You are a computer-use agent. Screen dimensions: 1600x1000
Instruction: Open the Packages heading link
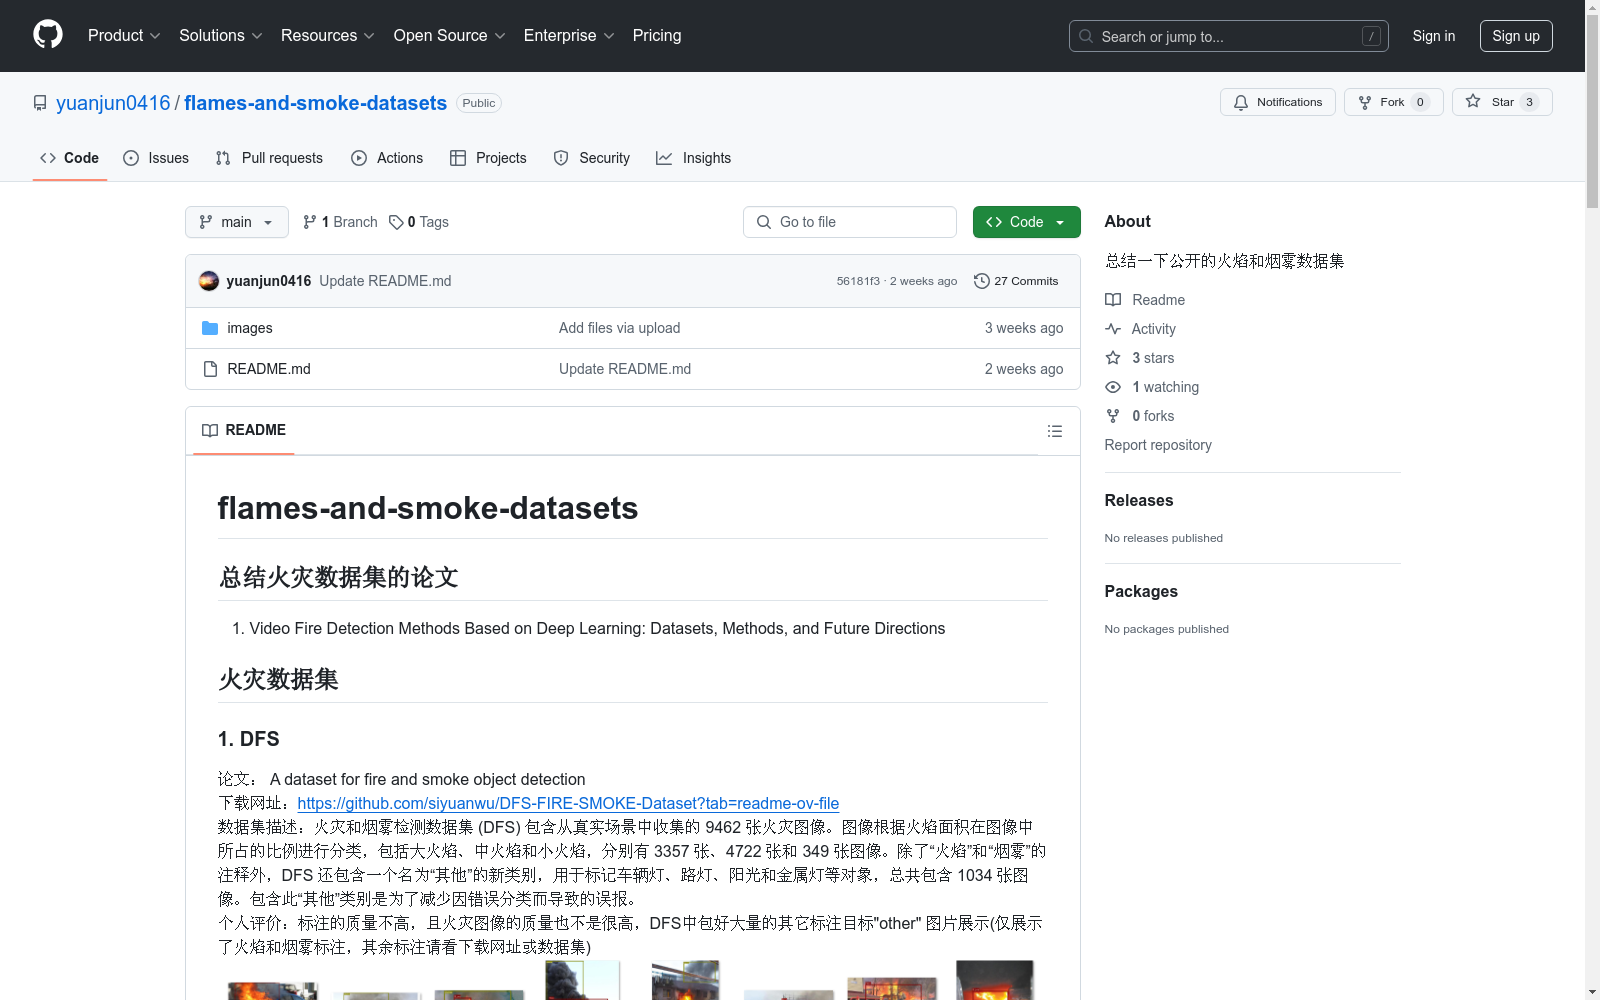click(x=1141, y=592)
